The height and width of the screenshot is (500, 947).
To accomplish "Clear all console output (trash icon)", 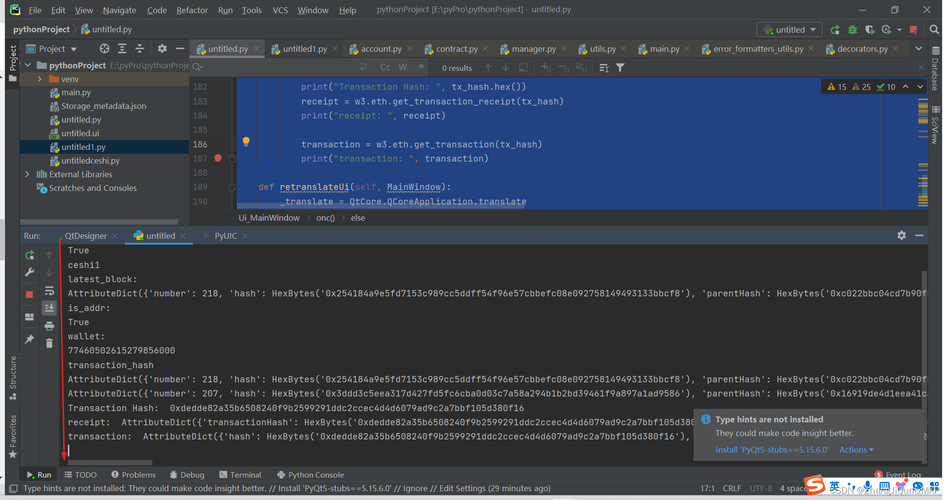I will coord(50,344).
